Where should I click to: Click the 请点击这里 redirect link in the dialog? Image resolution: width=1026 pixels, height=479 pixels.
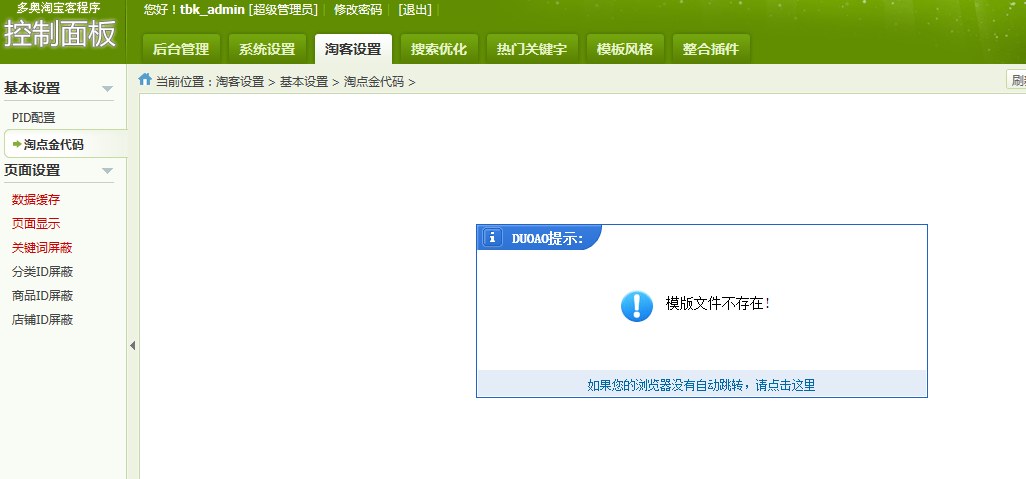pos(785,385)
